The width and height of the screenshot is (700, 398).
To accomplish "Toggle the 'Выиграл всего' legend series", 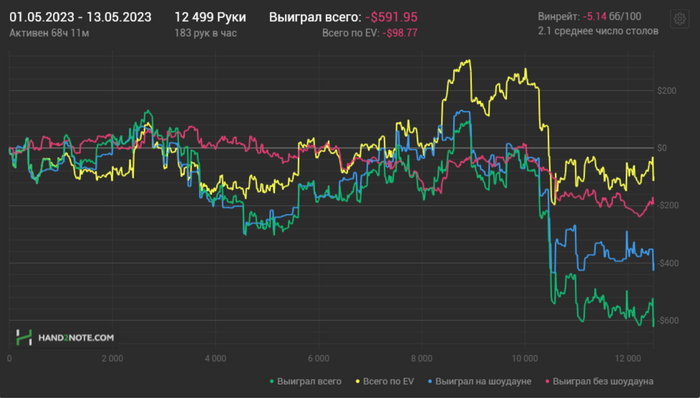I will pyautogui.click(x=305, y=381).
